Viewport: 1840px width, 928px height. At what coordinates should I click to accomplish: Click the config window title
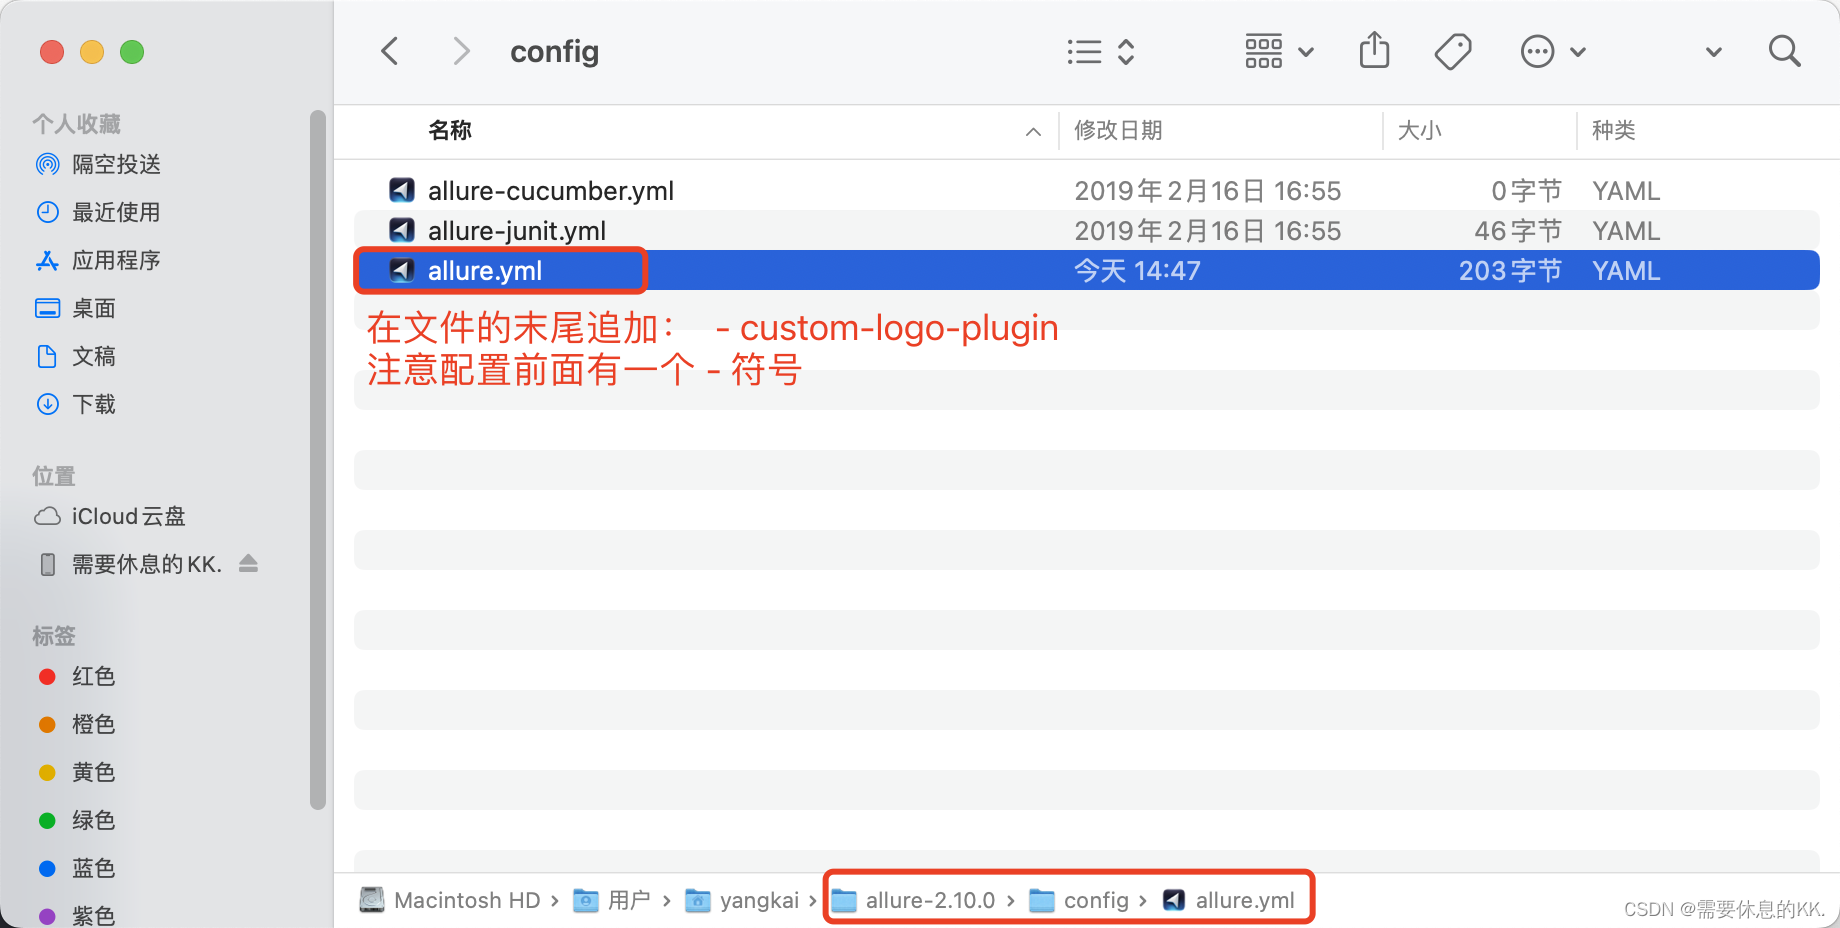click(555, 52)
